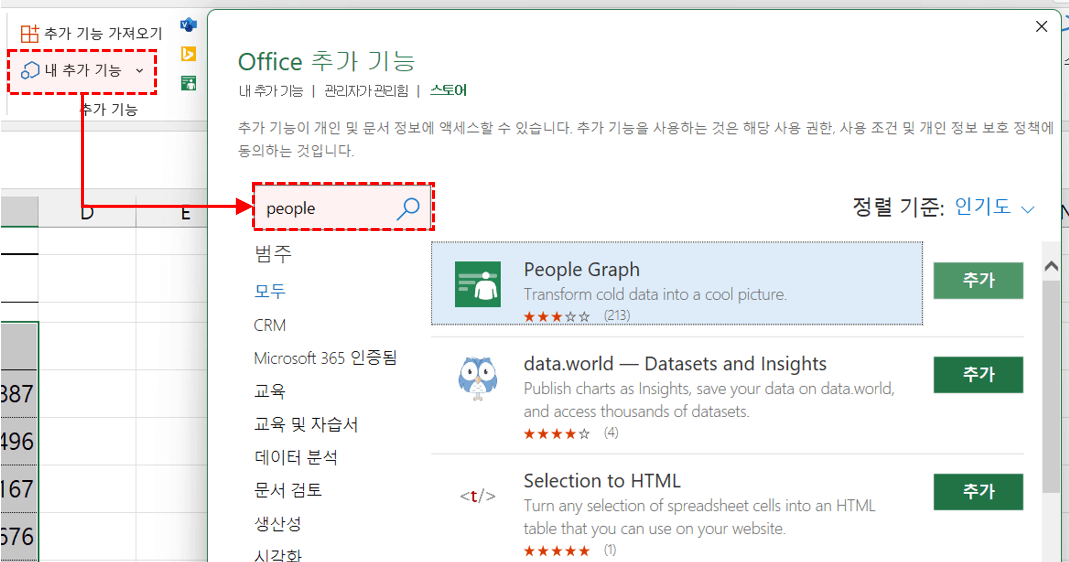Filter by the CRM category
Image resolution: width=1069 pixels, height=562 pixels.
pos(269,325)
